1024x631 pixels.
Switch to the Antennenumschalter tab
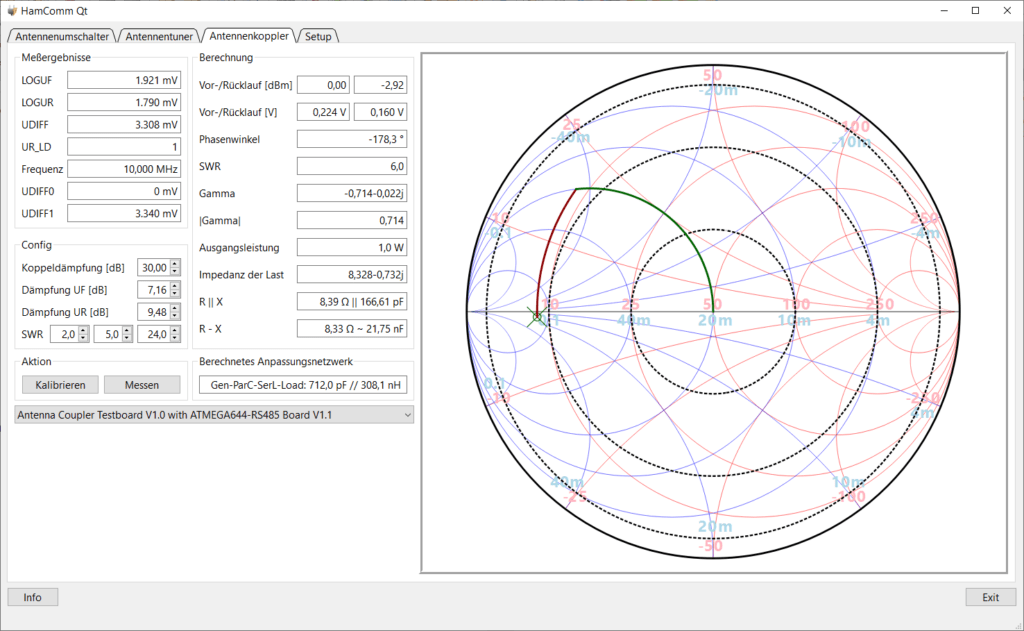pos(62,37)
